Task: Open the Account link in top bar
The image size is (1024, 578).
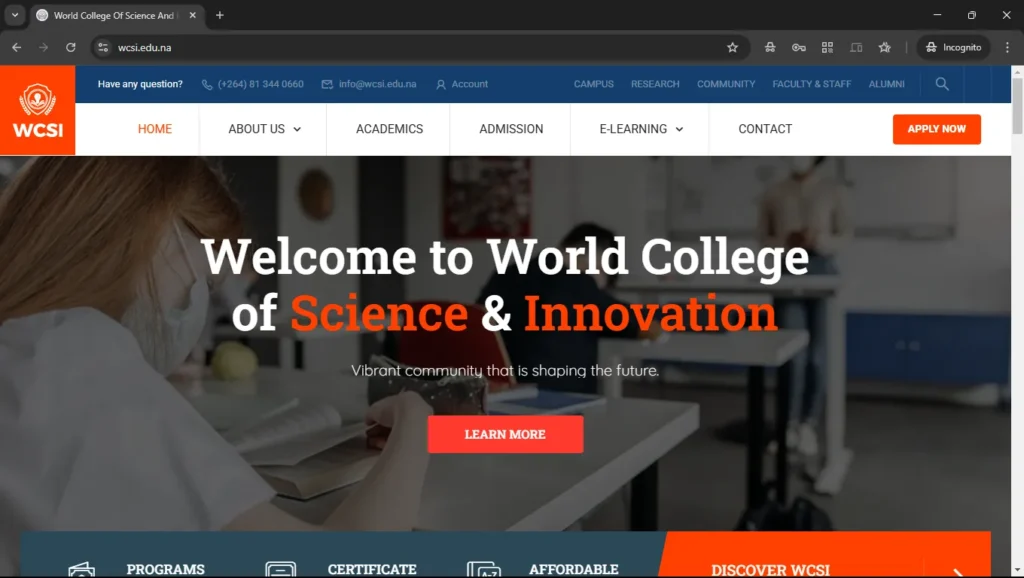Action: click(462, 84)
